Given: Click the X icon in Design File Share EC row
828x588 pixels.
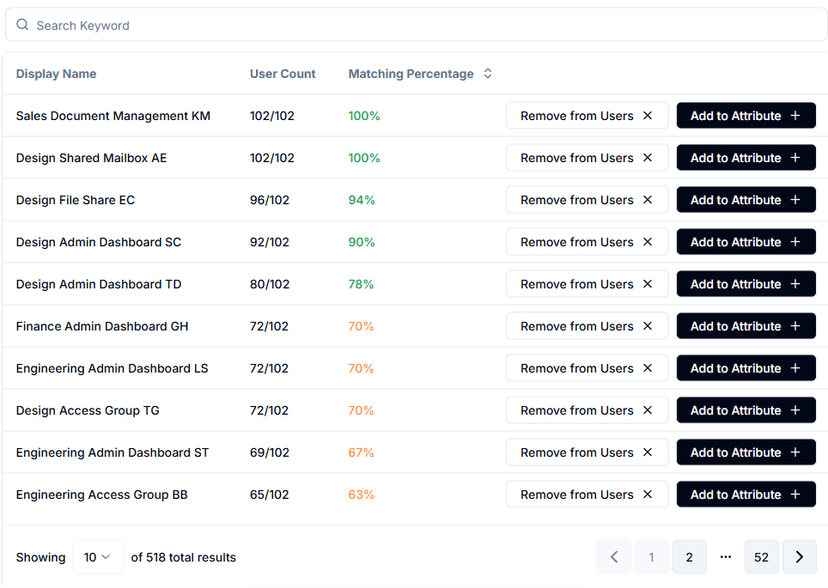Looking at the screenshot, I should coord(647,200).
